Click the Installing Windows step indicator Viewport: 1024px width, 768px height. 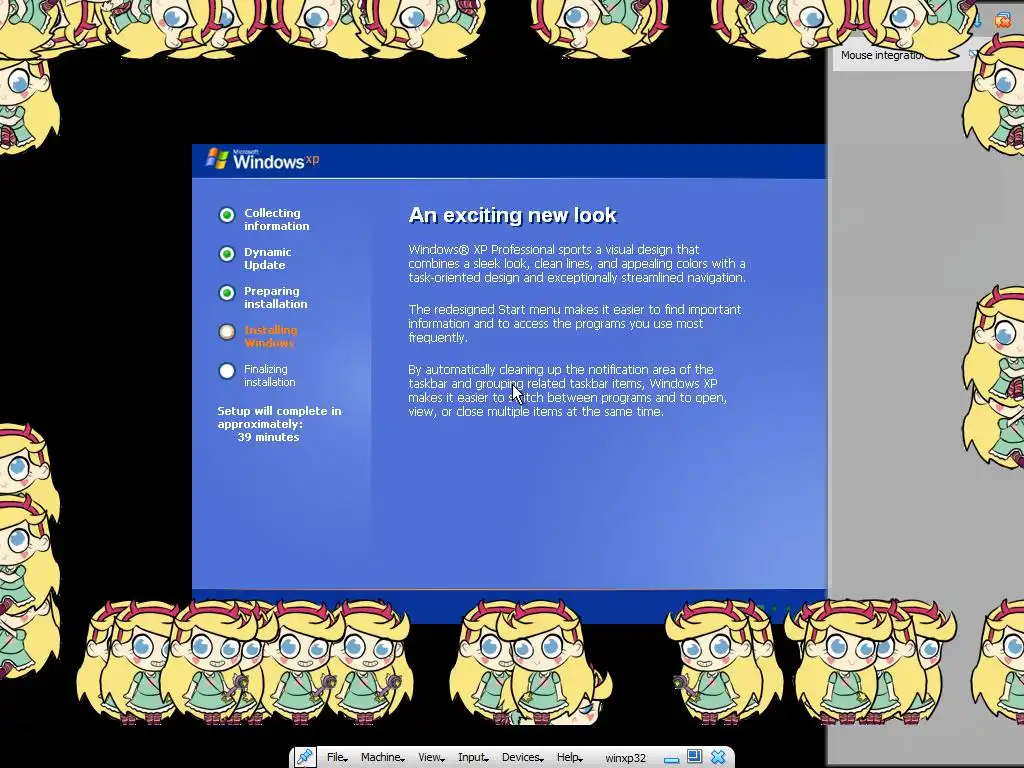tap(227, 332)
